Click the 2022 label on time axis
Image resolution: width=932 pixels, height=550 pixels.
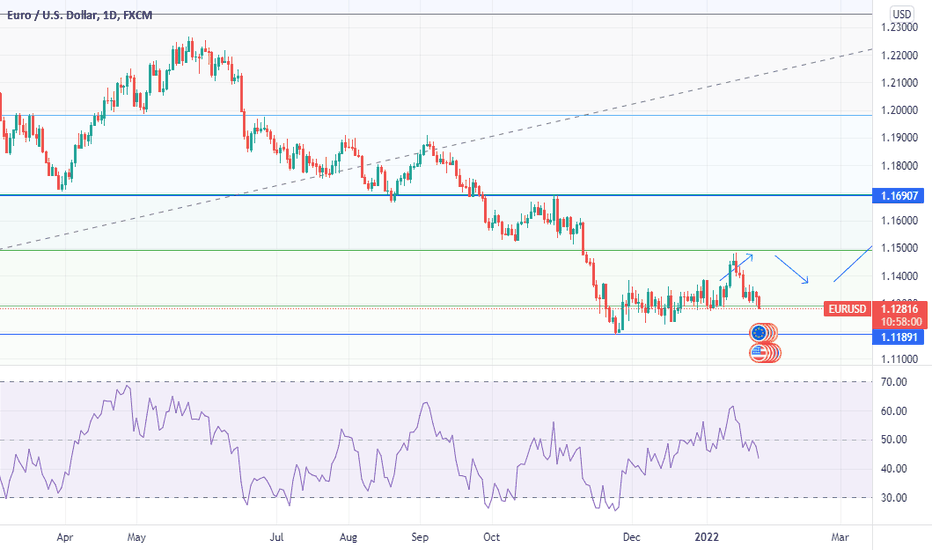(x=707, y=538)
